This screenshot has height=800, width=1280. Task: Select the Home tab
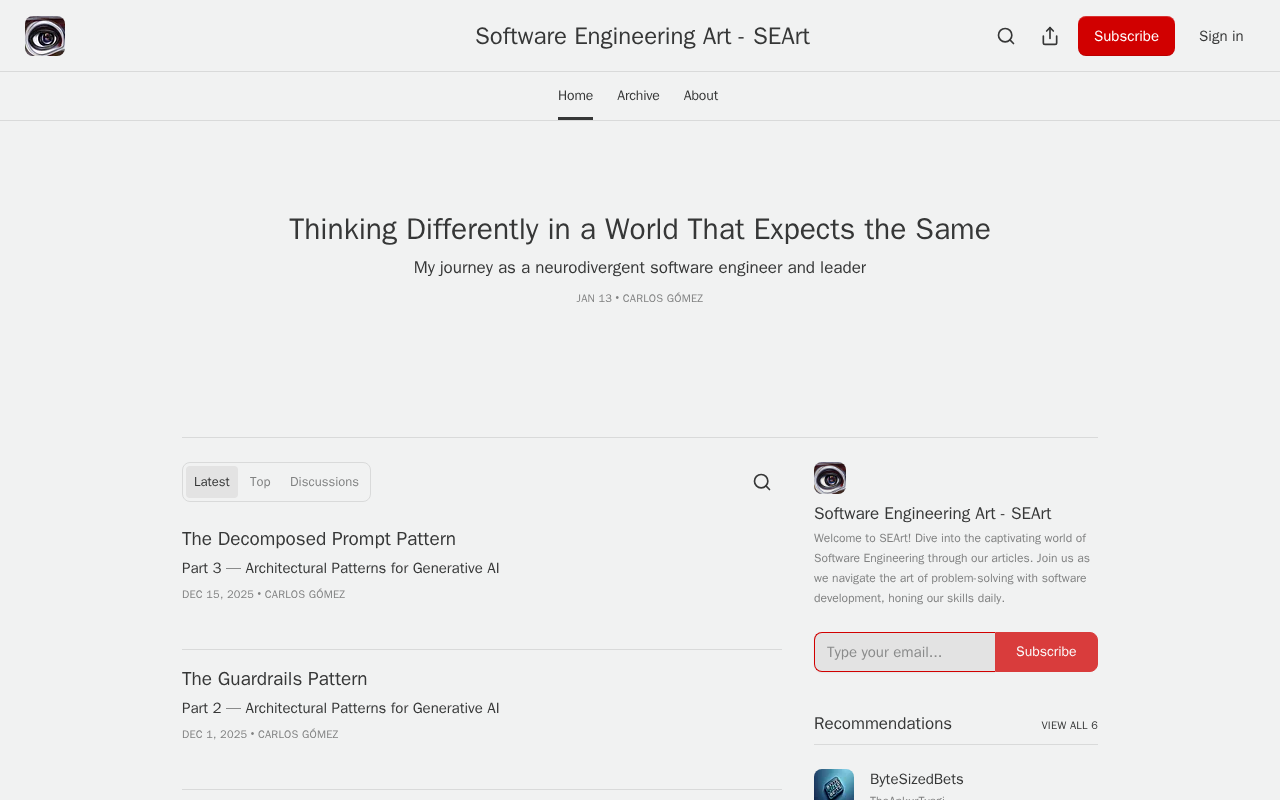(575, 96)
